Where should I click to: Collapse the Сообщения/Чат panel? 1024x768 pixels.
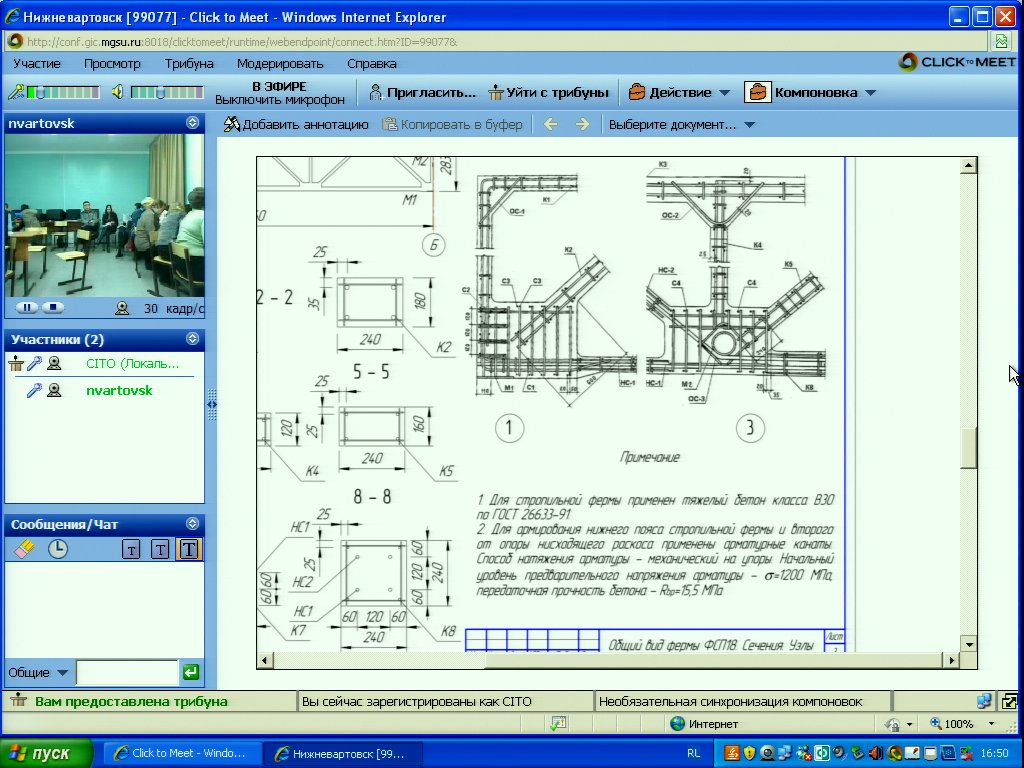pos(192,523)
